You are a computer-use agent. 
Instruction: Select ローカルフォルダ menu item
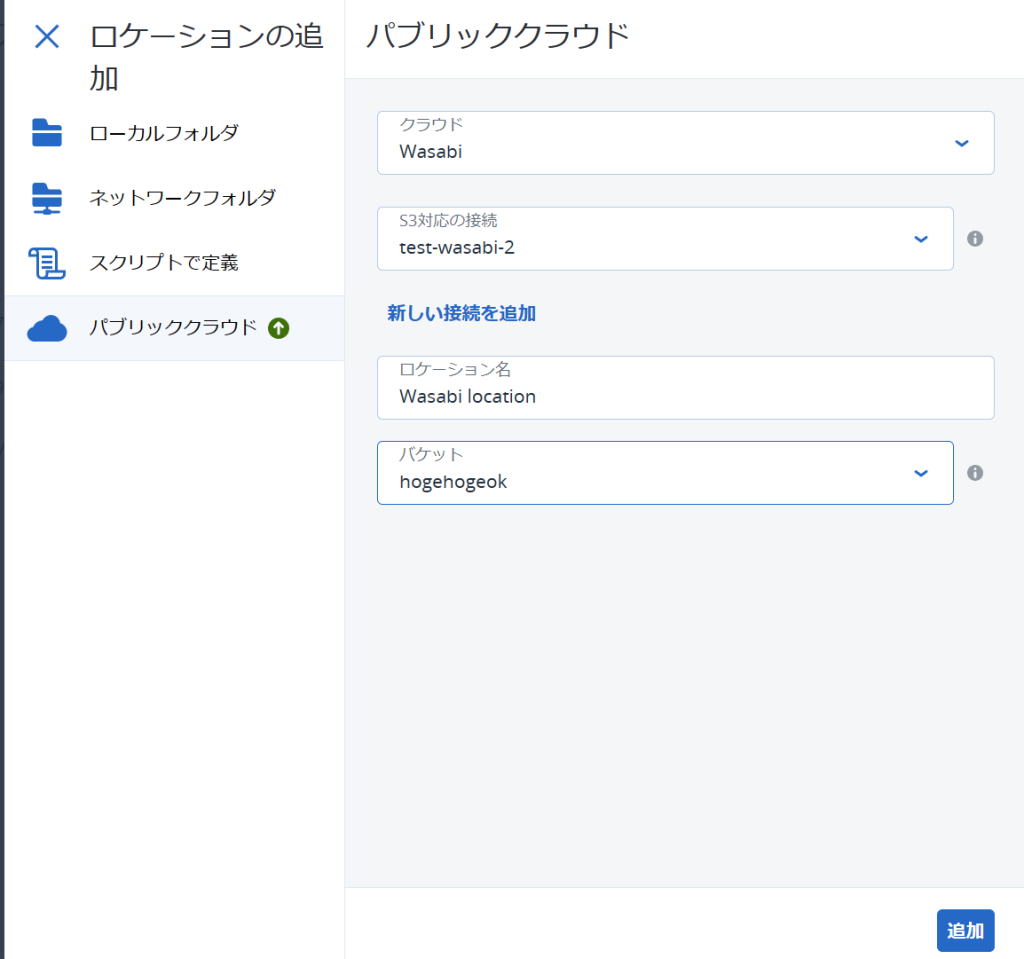point(174,133)
